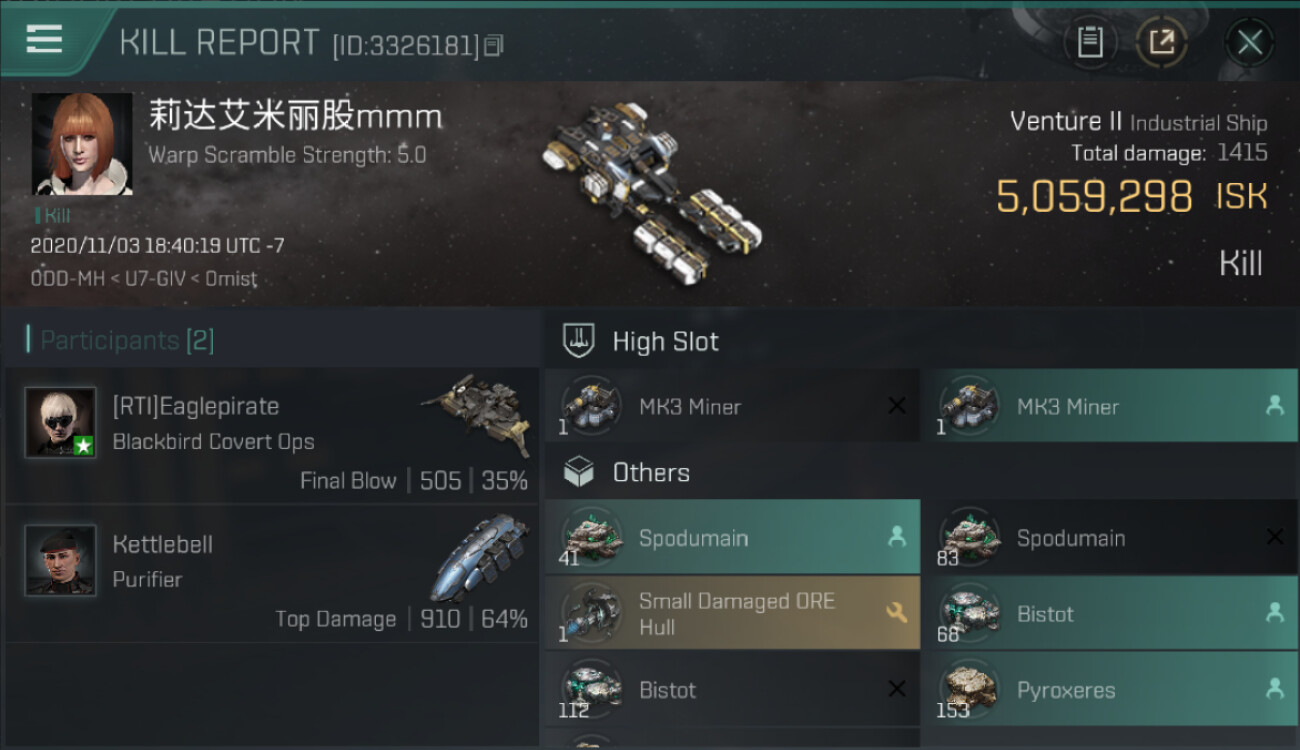This screenshot has width=1300, height=750.
Task: Select the dropped MK3 Miner item
Action: click(1110, 407)
